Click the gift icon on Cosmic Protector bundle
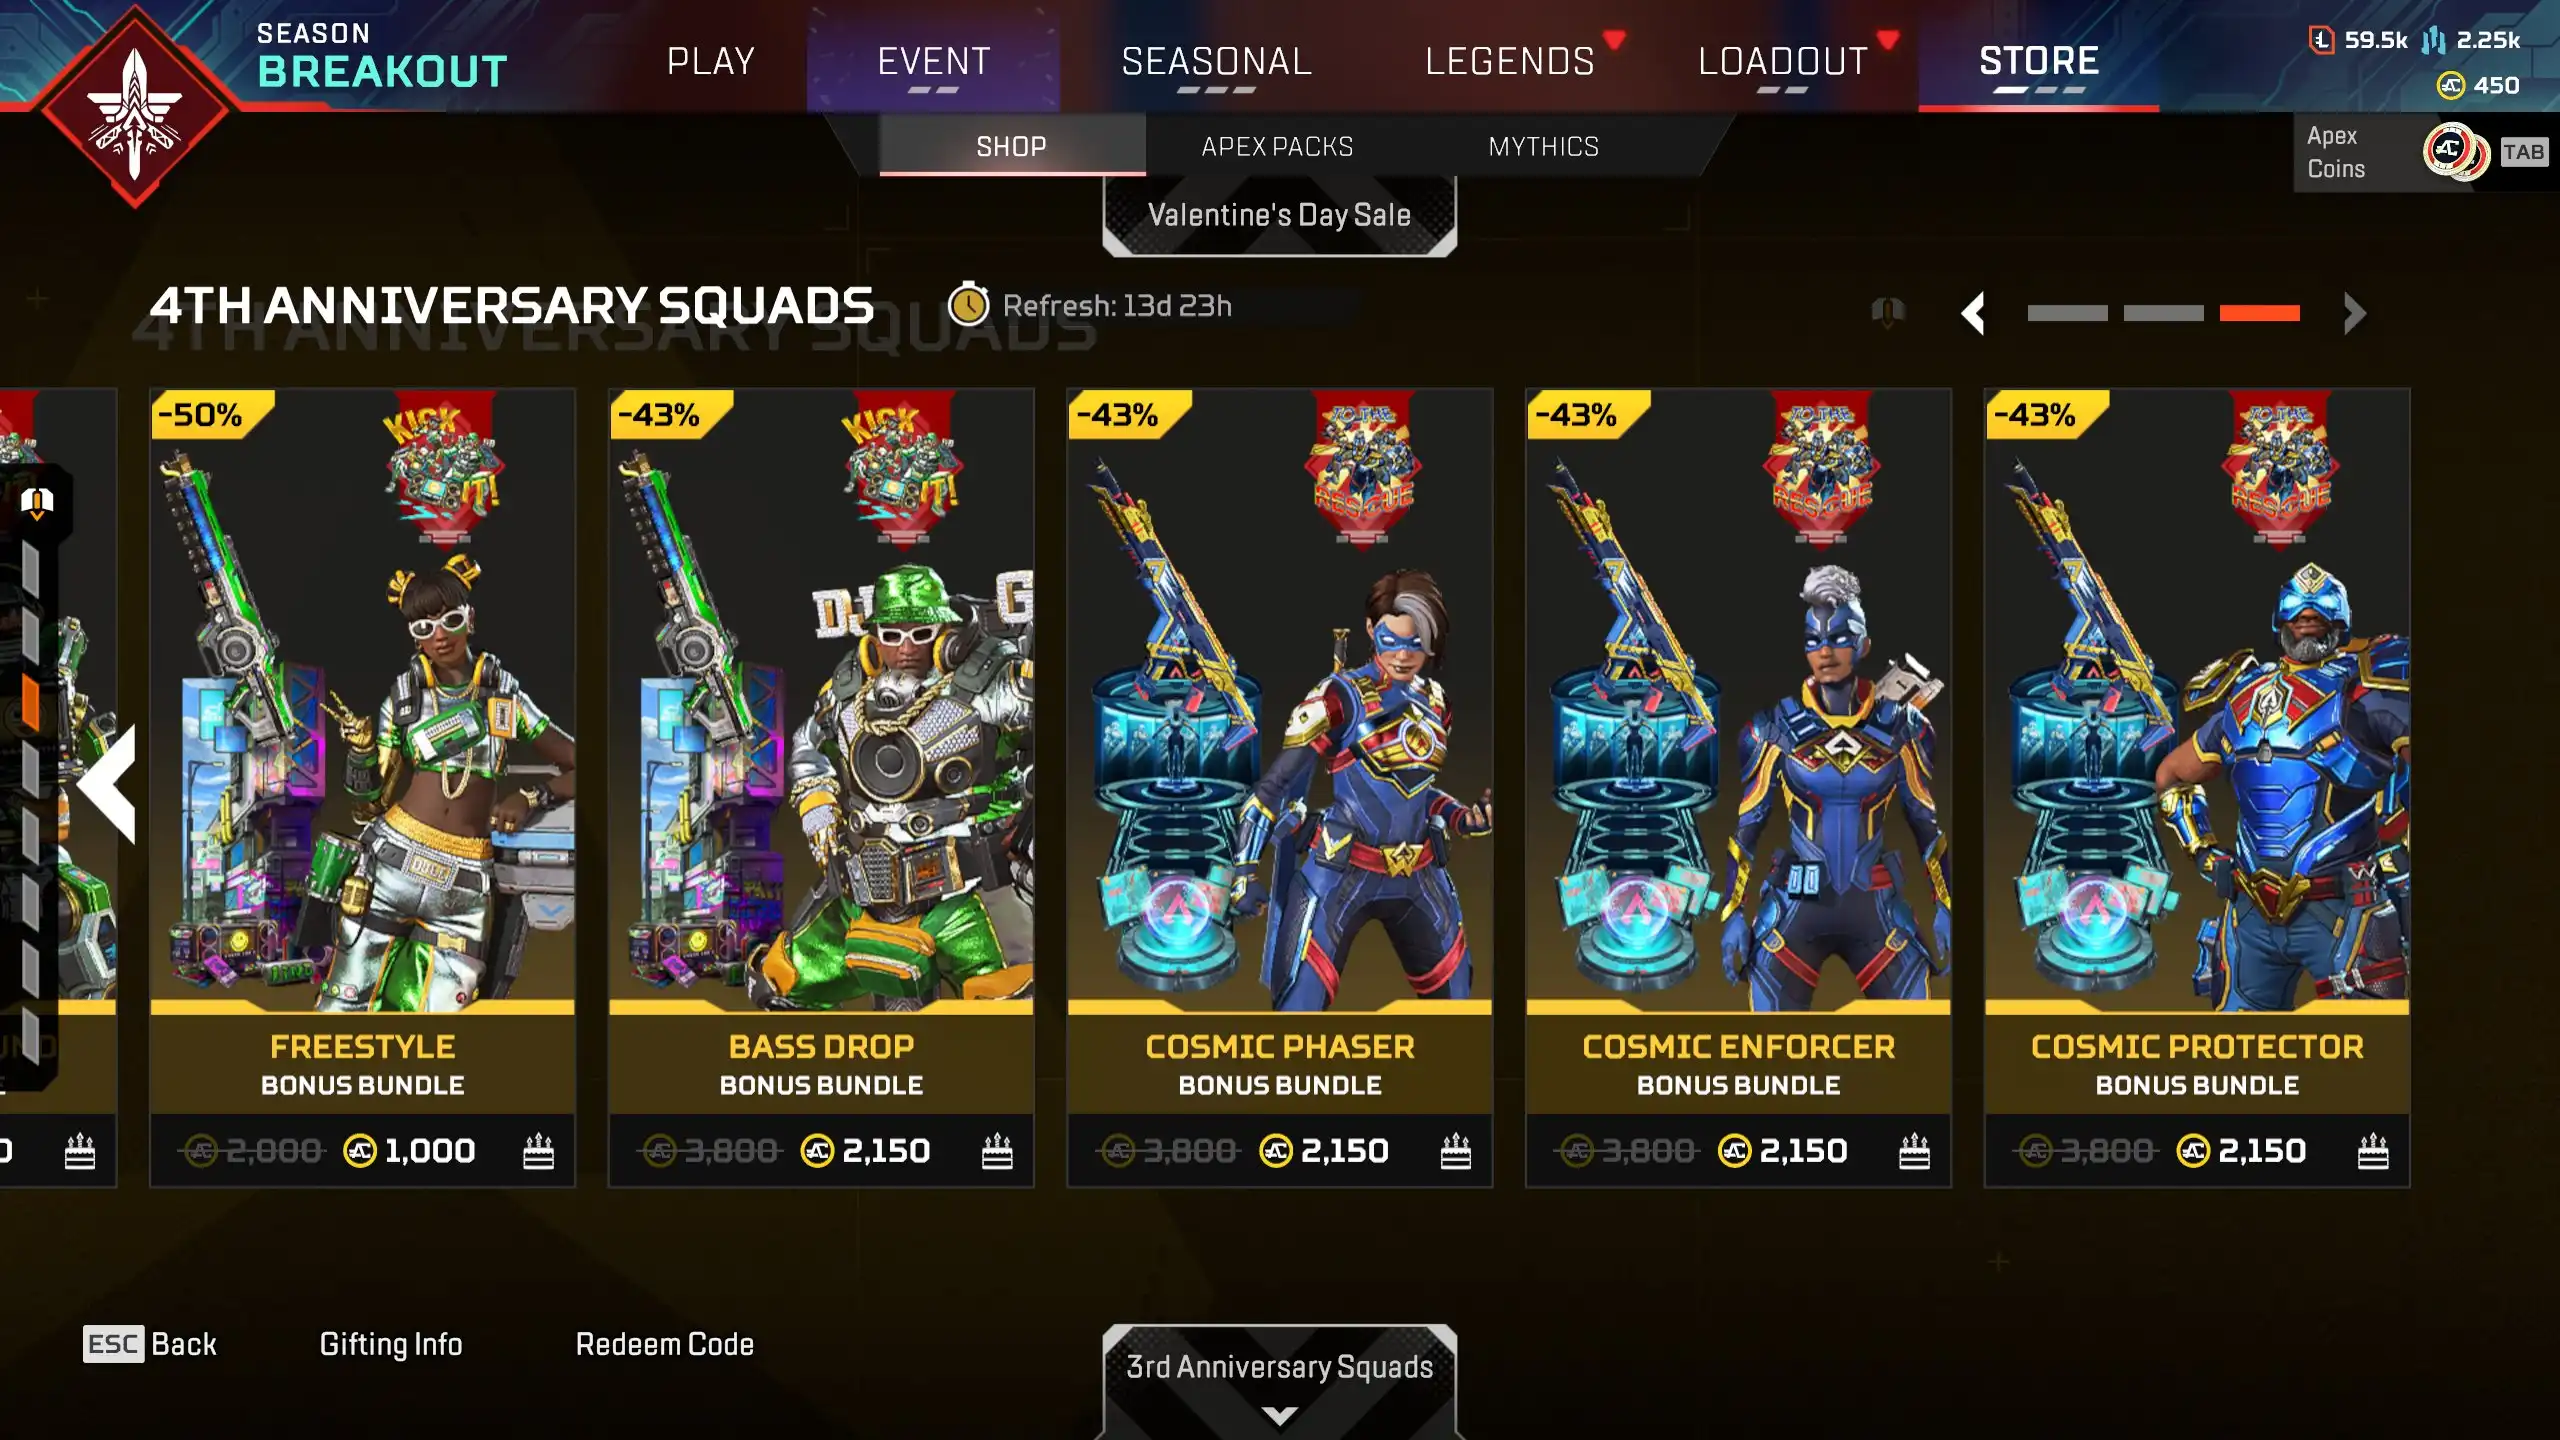The width and height of the screenshot is (2560, 1440). 2373,1151
